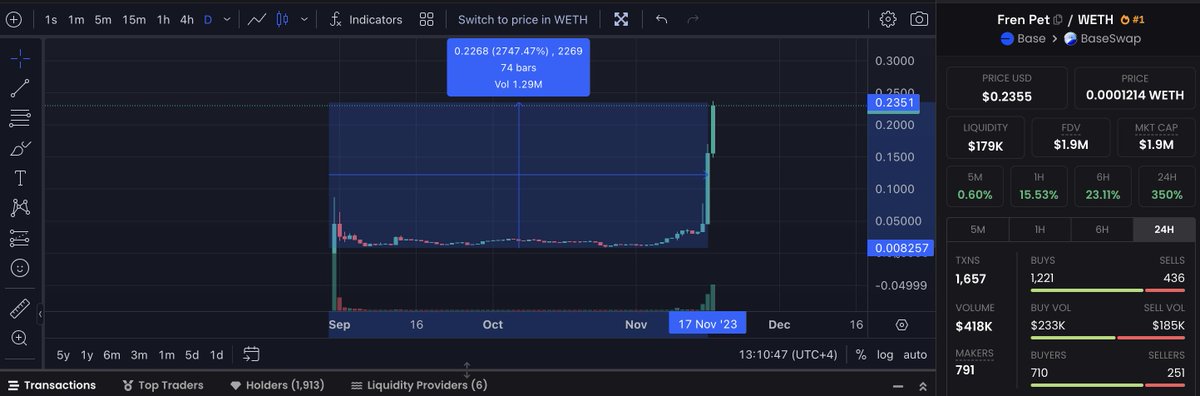Select the 1s interval

pos(51,19)
